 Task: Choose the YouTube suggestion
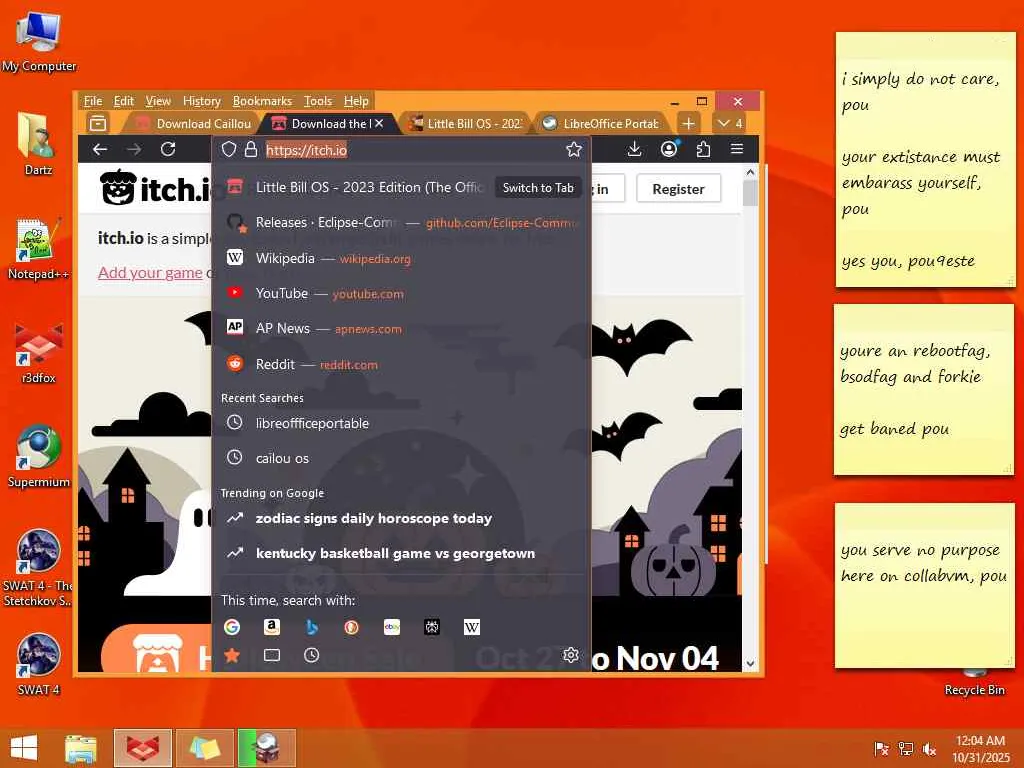pos(402,293)
